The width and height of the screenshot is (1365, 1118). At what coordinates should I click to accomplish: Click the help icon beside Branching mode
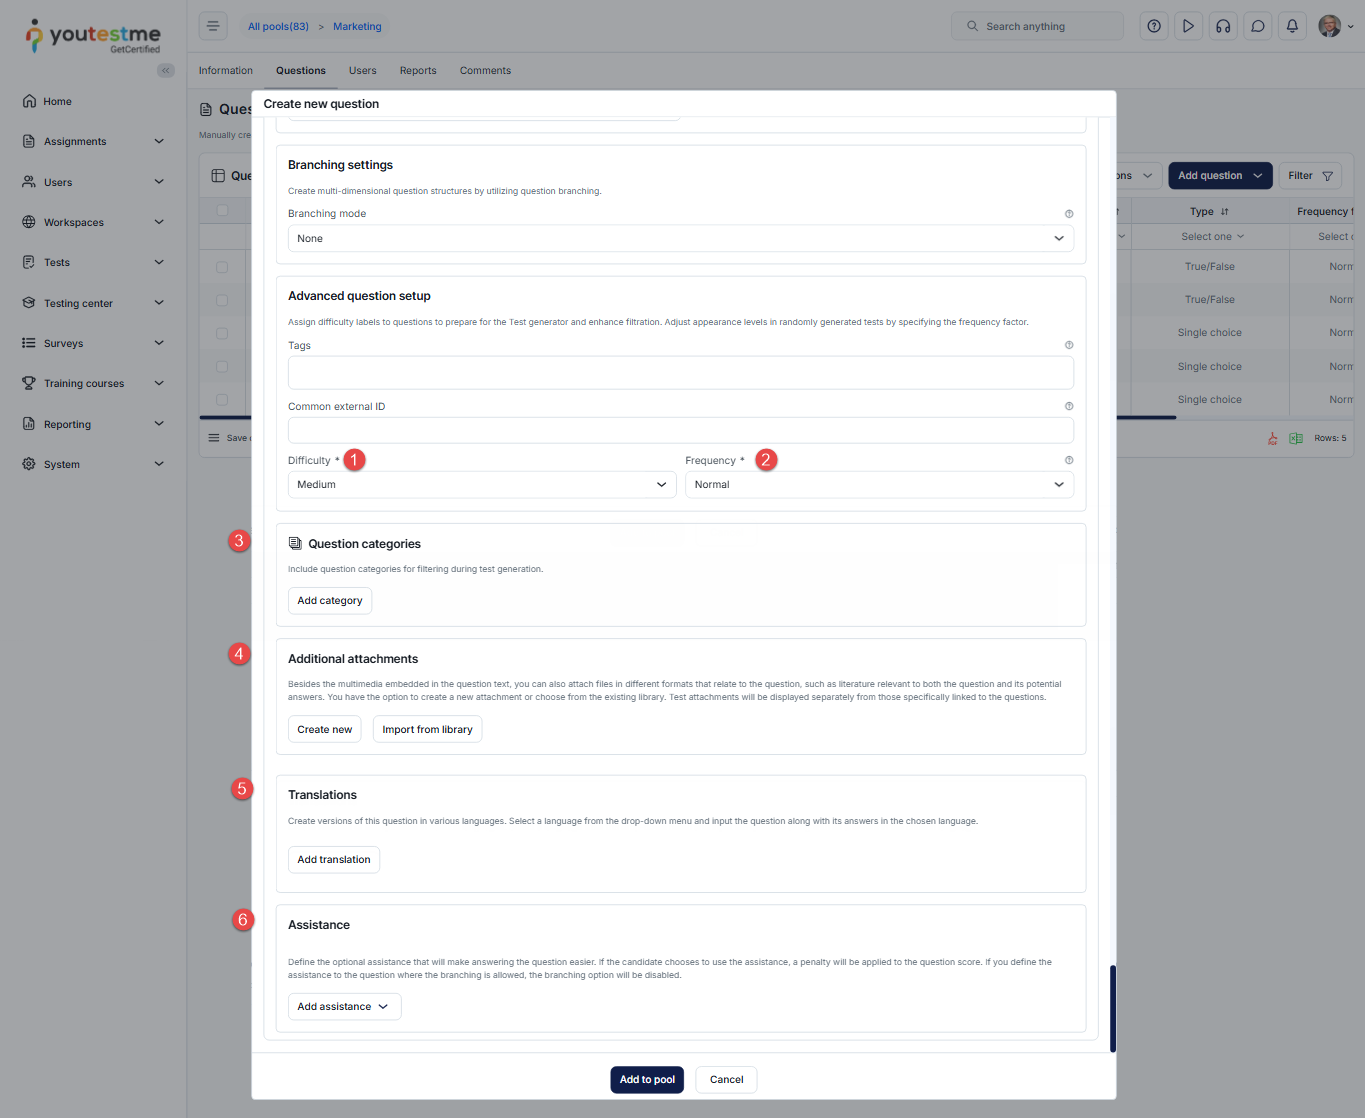(x=1069, y=214)
